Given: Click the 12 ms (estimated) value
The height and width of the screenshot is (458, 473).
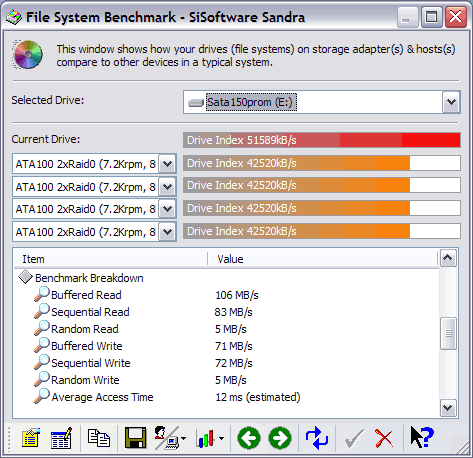Looking at the screenshot, I should pos(258,397).
